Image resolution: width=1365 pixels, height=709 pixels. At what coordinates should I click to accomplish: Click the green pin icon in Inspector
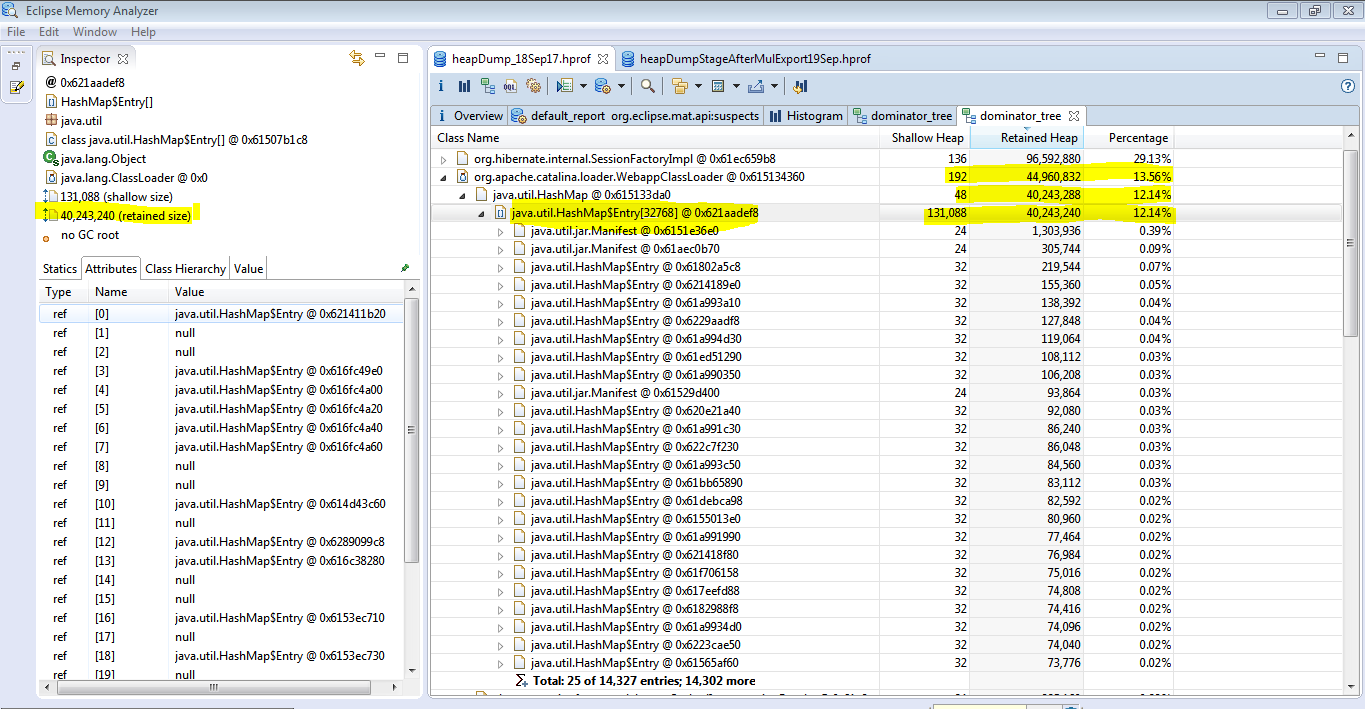coord(405,268)
